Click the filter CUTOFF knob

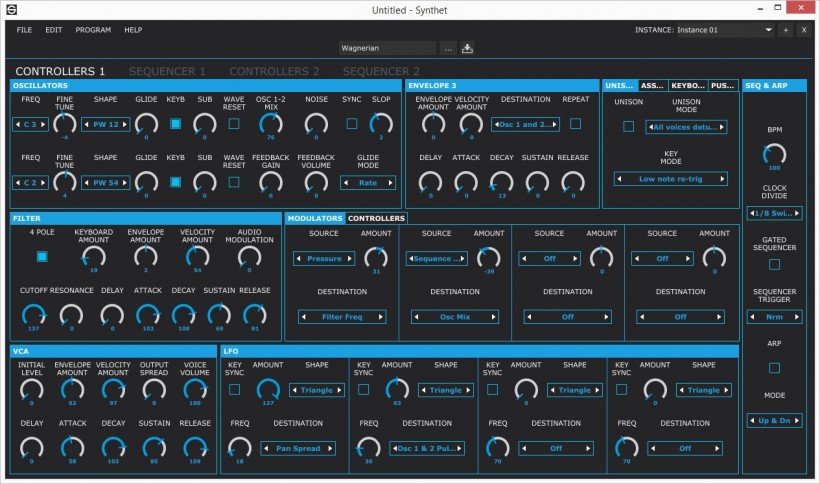(x=33, y=314)
